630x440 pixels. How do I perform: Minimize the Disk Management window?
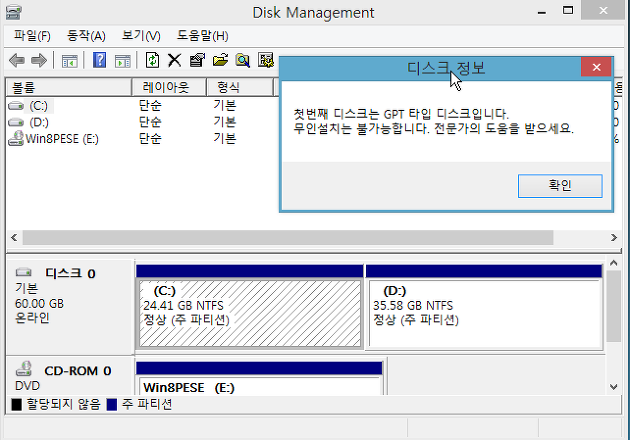[542, 12]
